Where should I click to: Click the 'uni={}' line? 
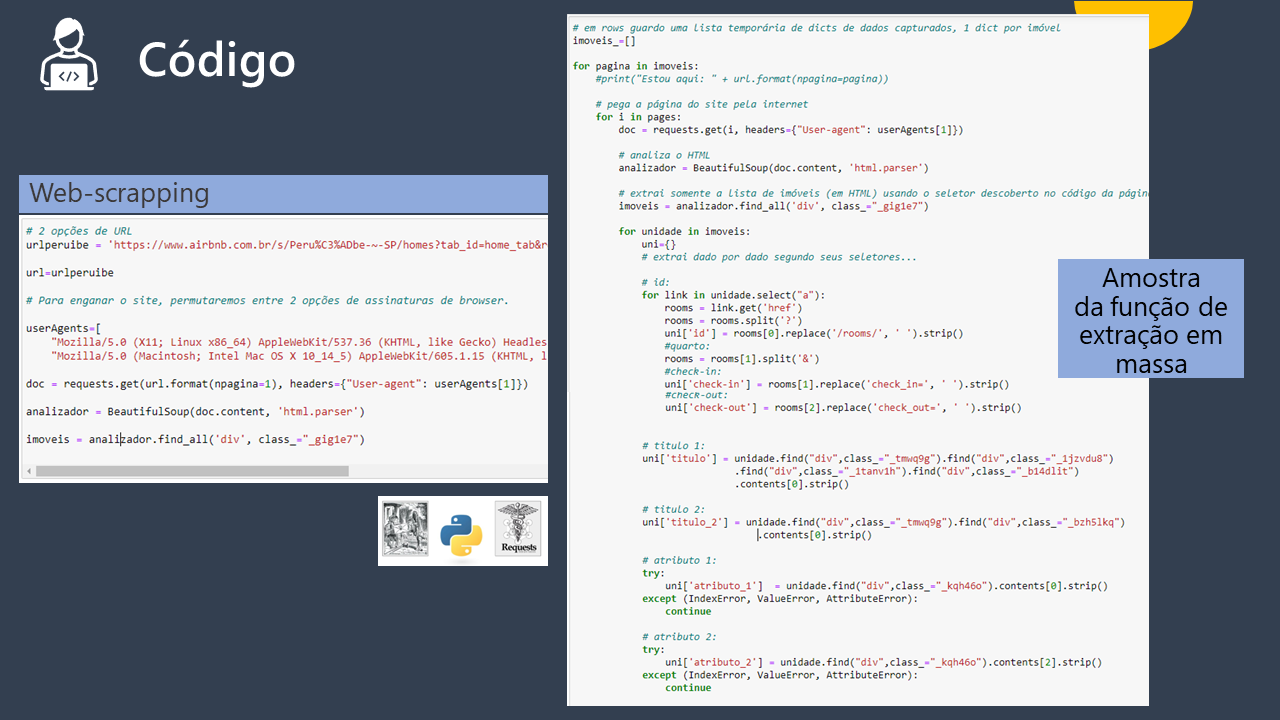click(x=659, y=244)
